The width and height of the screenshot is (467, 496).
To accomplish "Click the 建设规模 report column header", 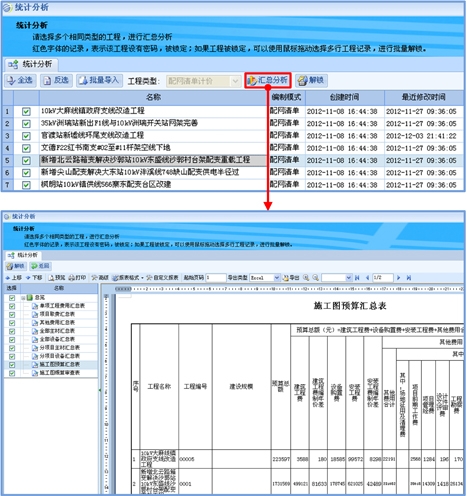I will click(x=241, y=387).
